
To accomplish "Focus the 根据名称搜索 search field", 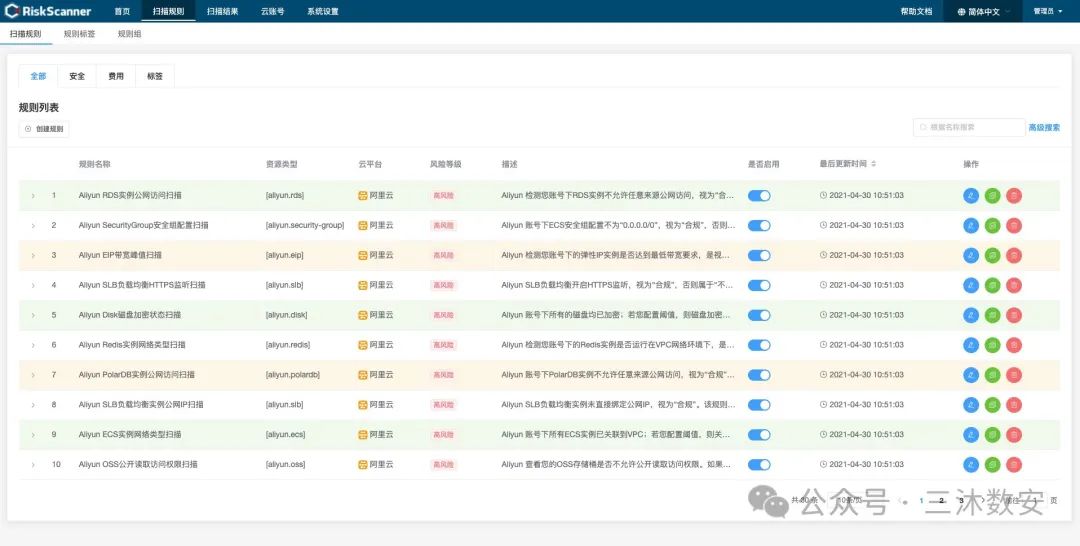I will point(969,127).
